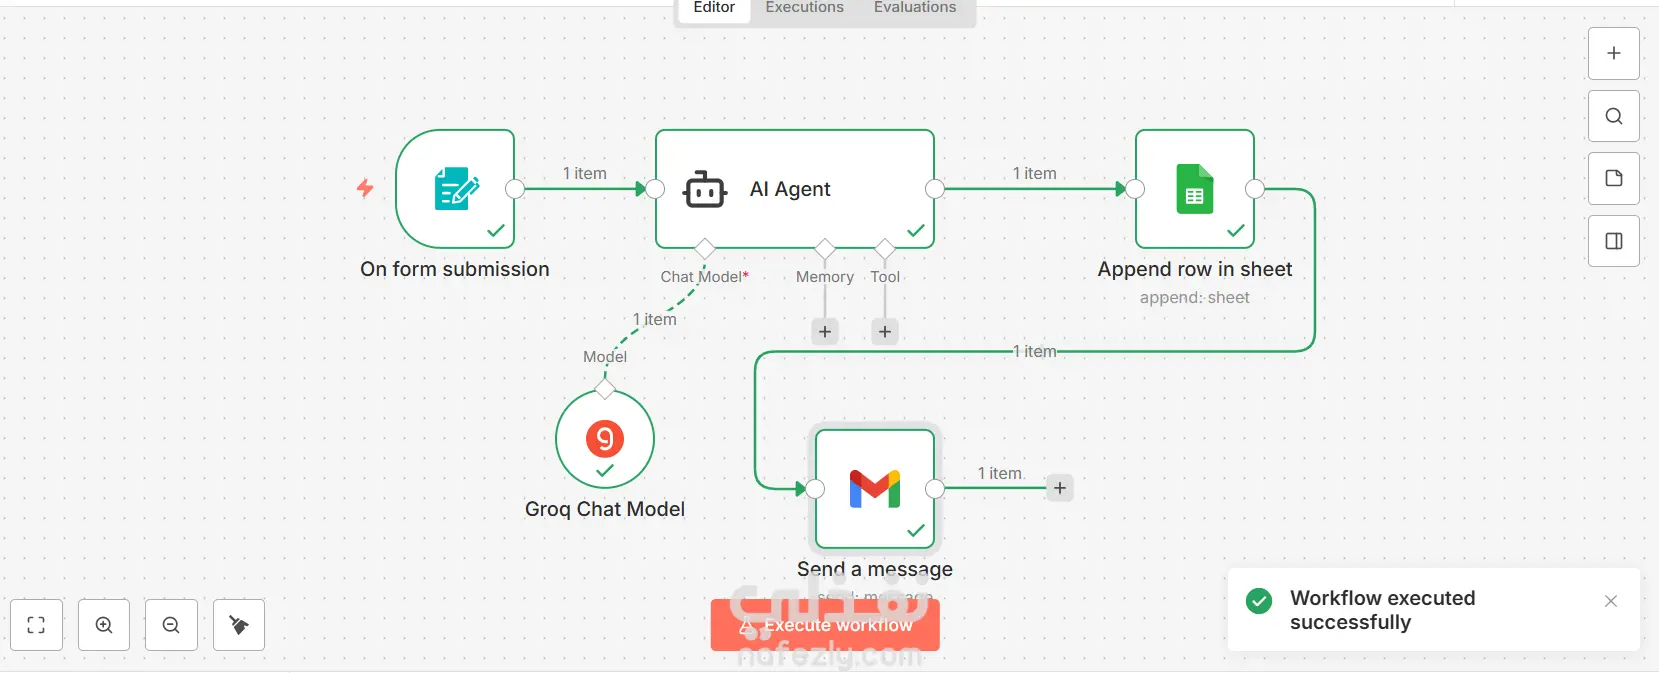Viewport: 1659px width, 673px height.
Task: Click the green success check icon in notification
Action: pyautogui.click(x=1259, y=601)
